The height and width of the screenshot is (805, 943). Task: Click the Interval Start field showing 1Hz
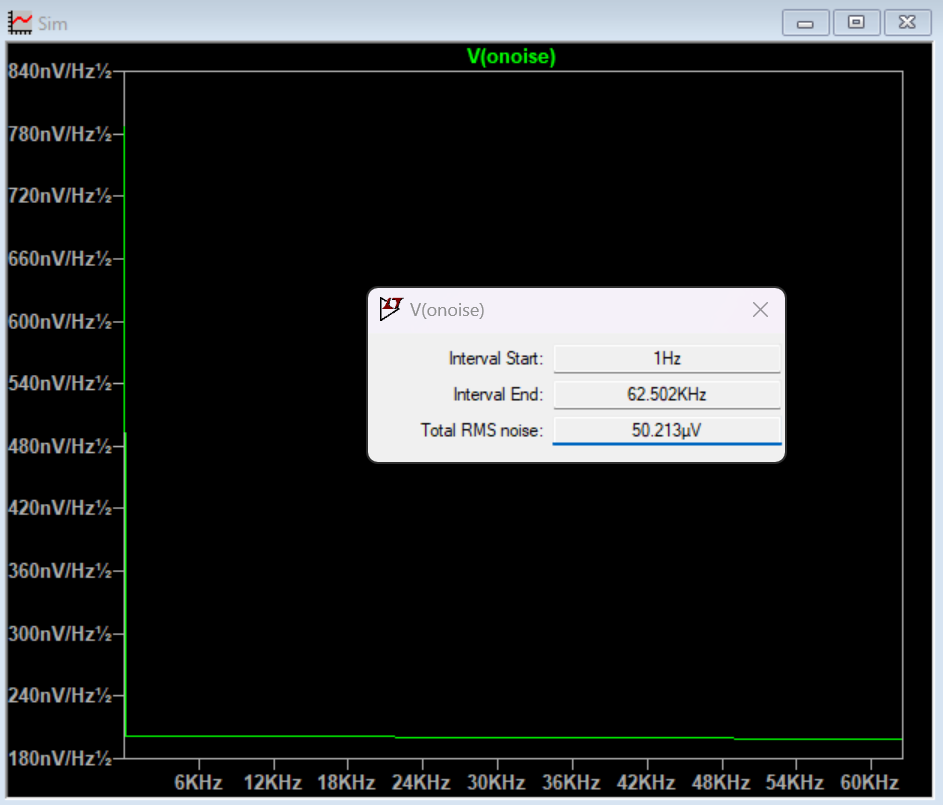tap(667, 358)
